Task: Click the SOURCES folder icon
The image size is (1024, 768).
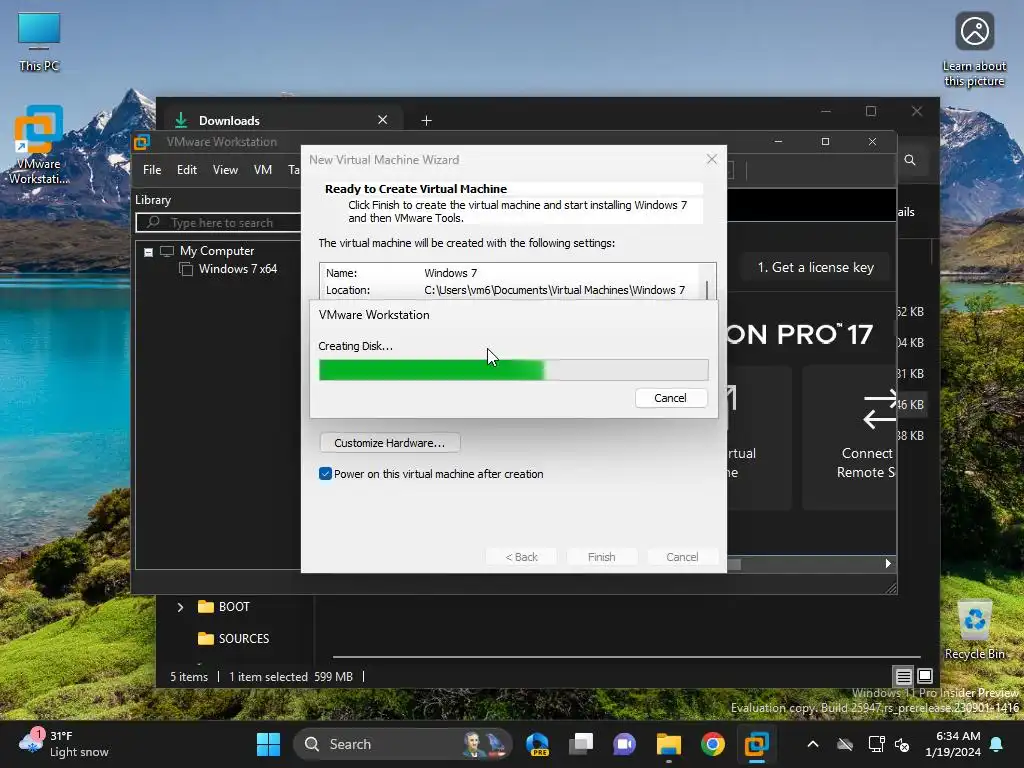Action: point(206,638)
